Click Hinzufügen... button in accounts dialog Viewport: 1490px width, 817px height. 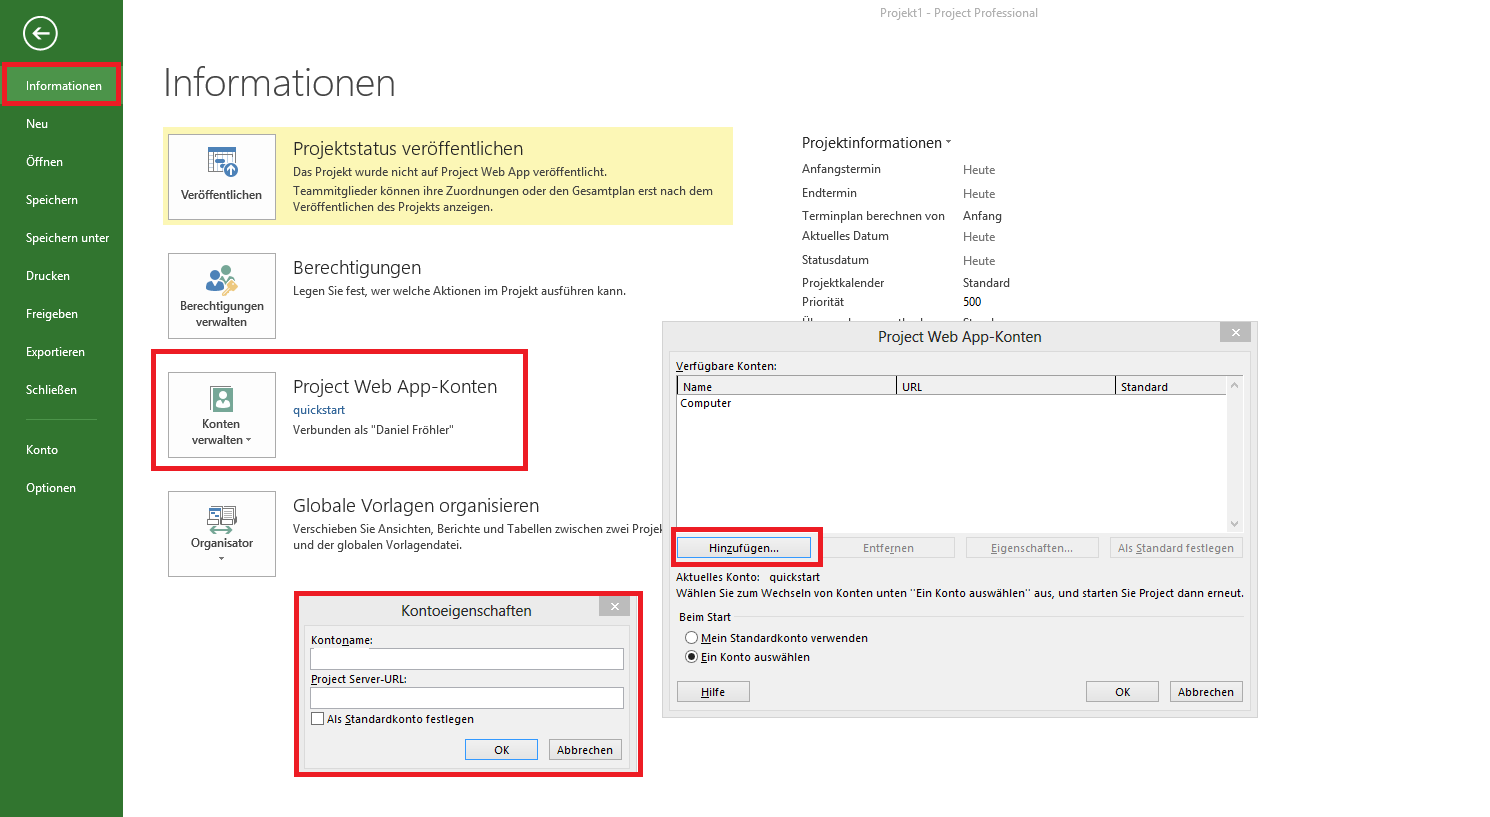point(743,548)
